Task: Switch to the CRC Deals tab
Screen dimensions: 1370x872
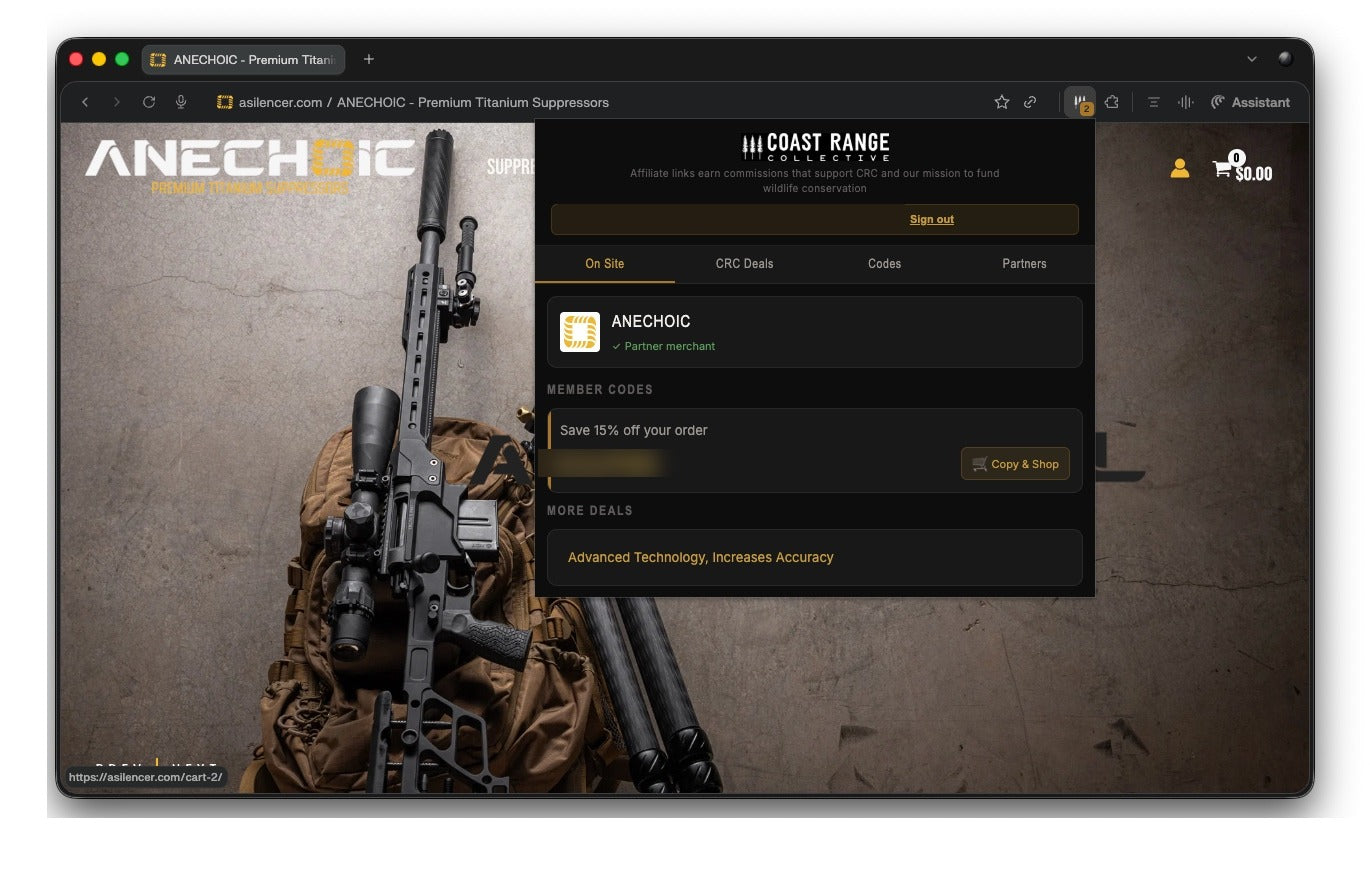Action: point(744,264)
